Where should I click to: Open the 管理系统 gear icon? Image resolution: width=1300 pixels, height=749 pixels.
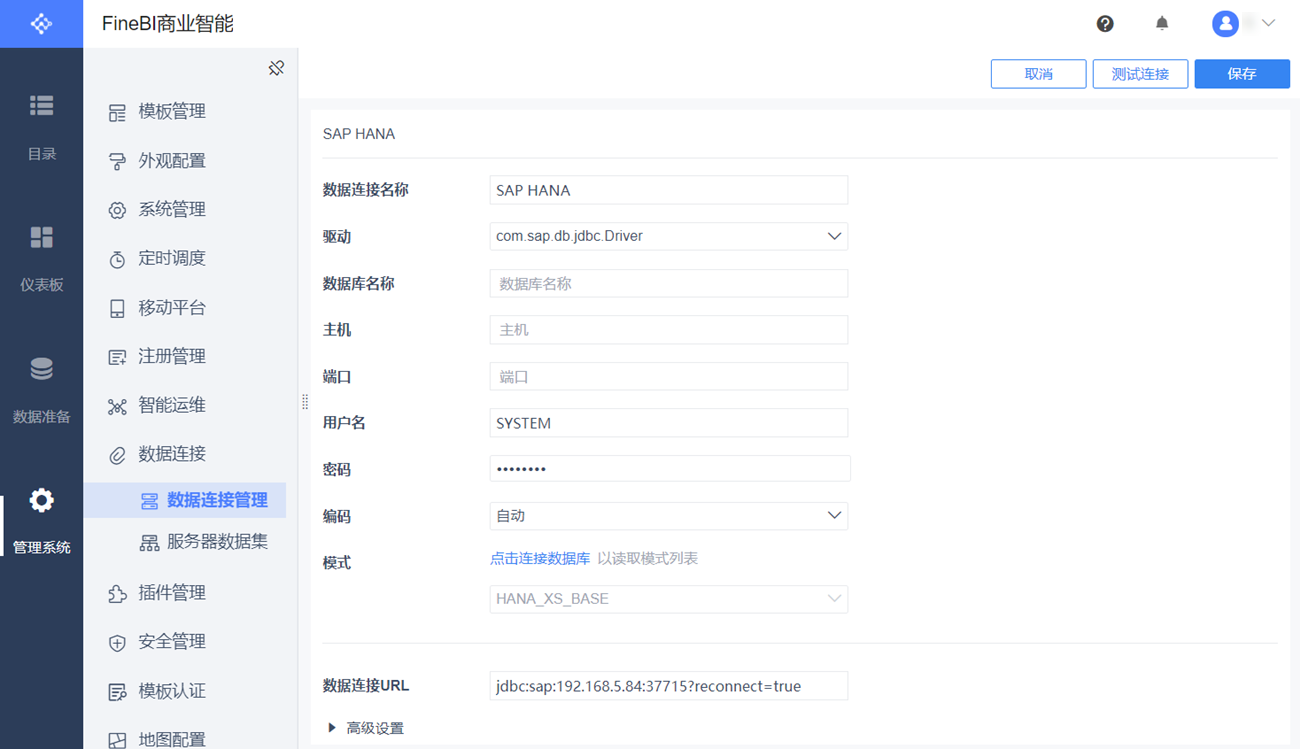tap(41, 500)
